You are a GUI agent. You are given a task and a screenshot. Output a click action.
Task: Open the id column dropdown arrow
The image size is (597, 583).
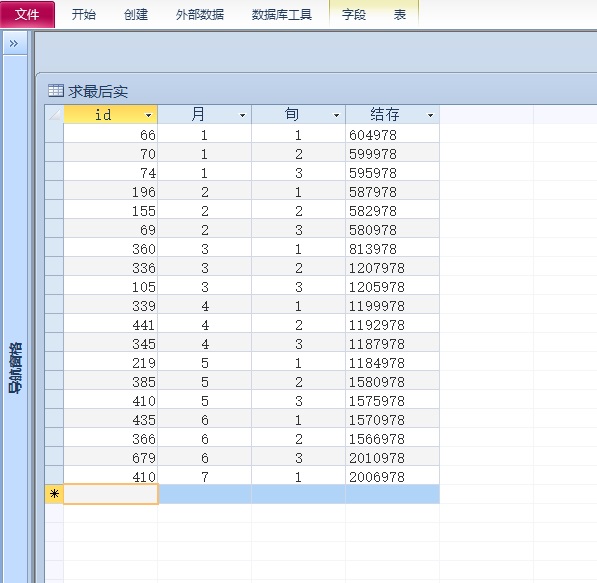click(x=148, y=115)
